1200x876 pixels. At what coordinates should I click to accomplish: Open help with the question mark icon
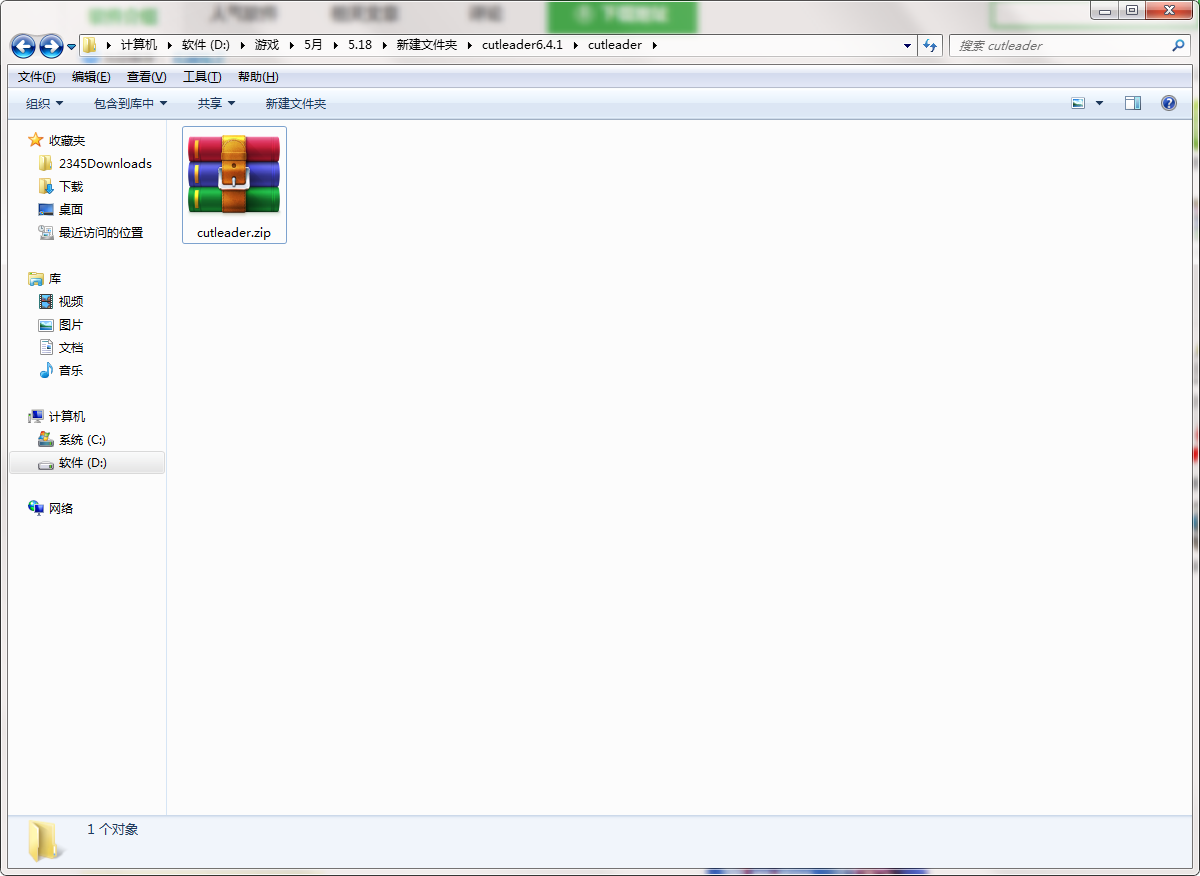coord(1168,103)
